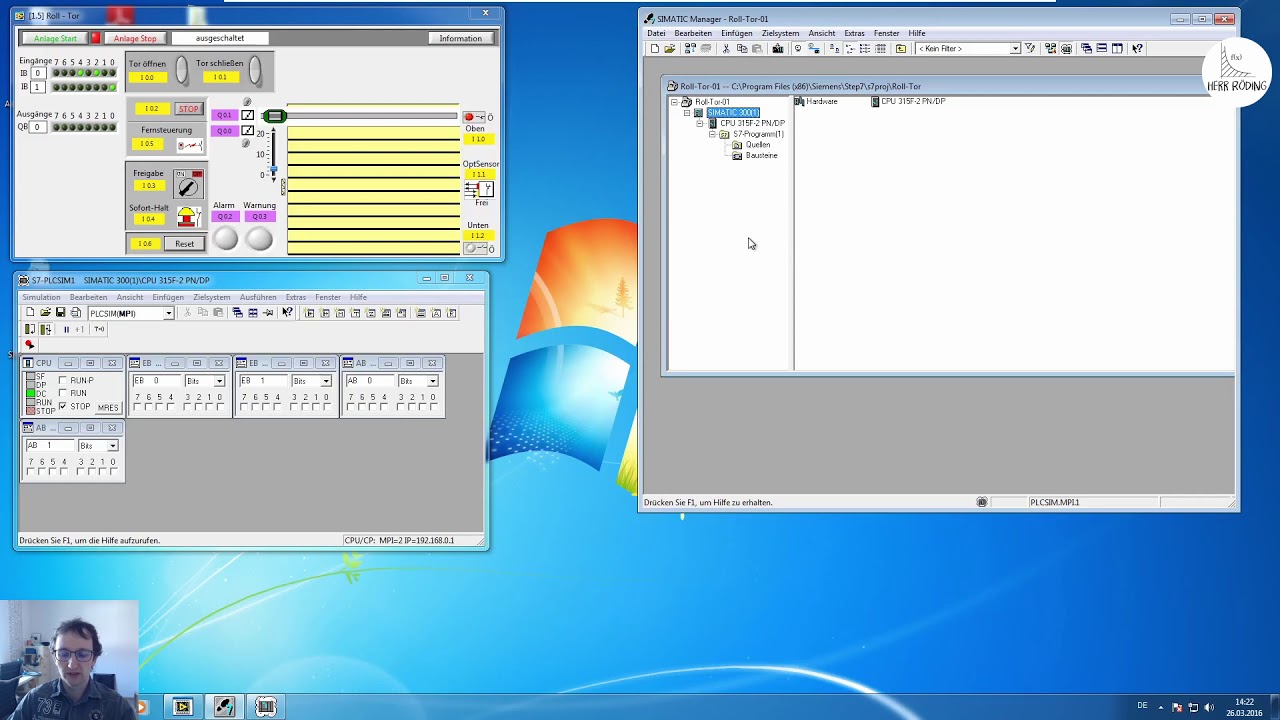Click the context help icon in PLCSIM toolbar
The height and width of the screenshot is (720, 1280).
tap(287, 313)
